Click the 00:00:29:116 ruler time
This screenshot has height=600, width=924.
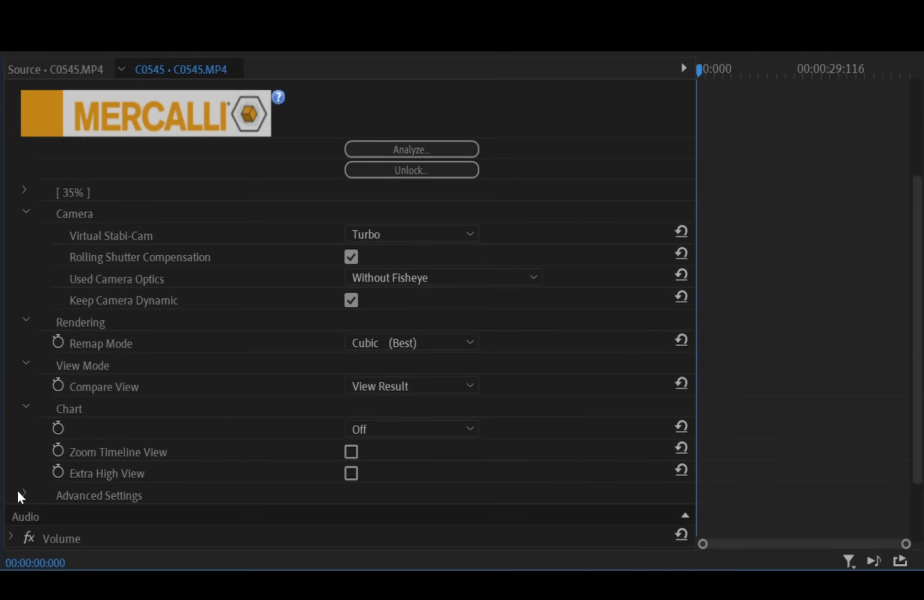tap(830, 69)
